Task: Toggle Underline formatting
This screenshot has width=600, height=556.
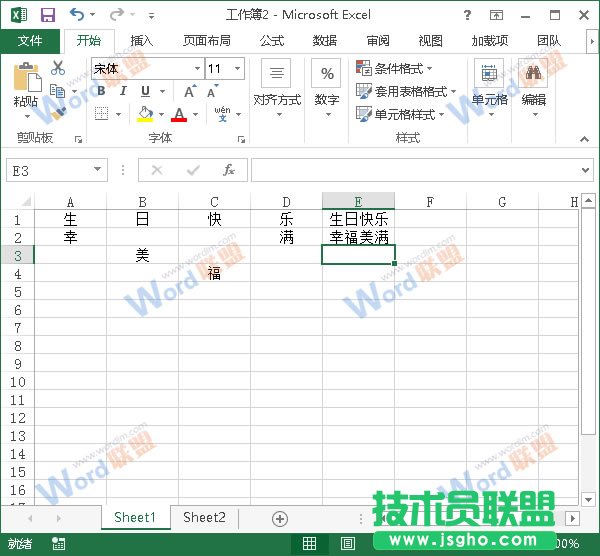Action: pyautogui.click(x=145, y=91)
